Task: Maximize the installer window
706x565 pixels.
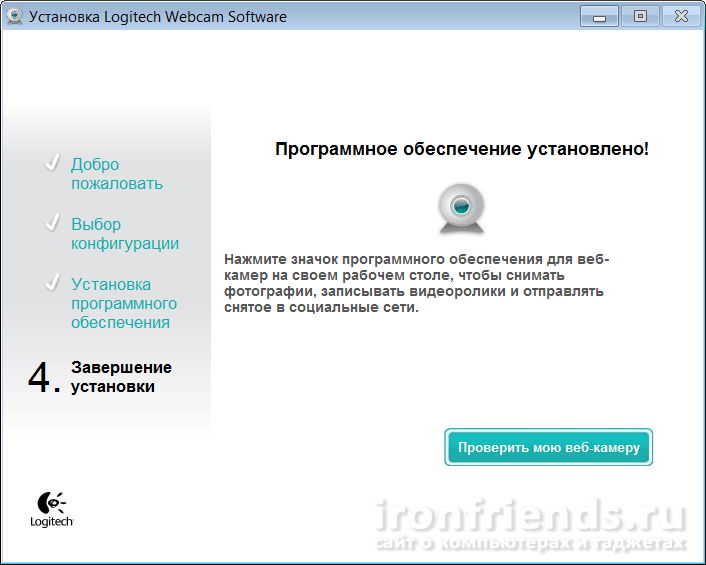Action: (640, 17)
